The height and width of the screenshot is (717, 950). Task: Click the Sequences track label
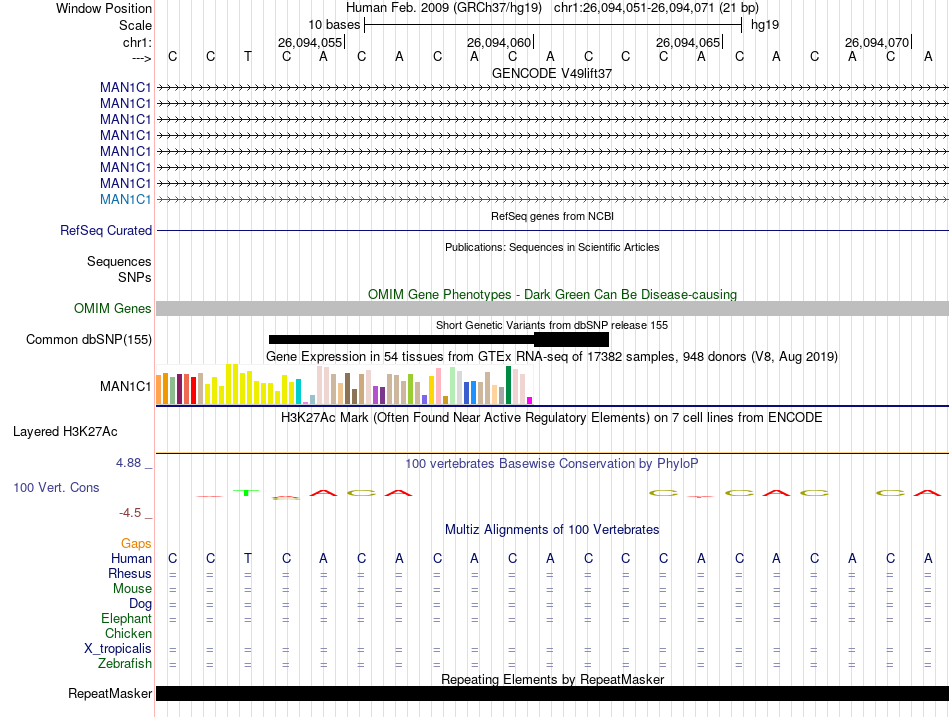(119, 261)
